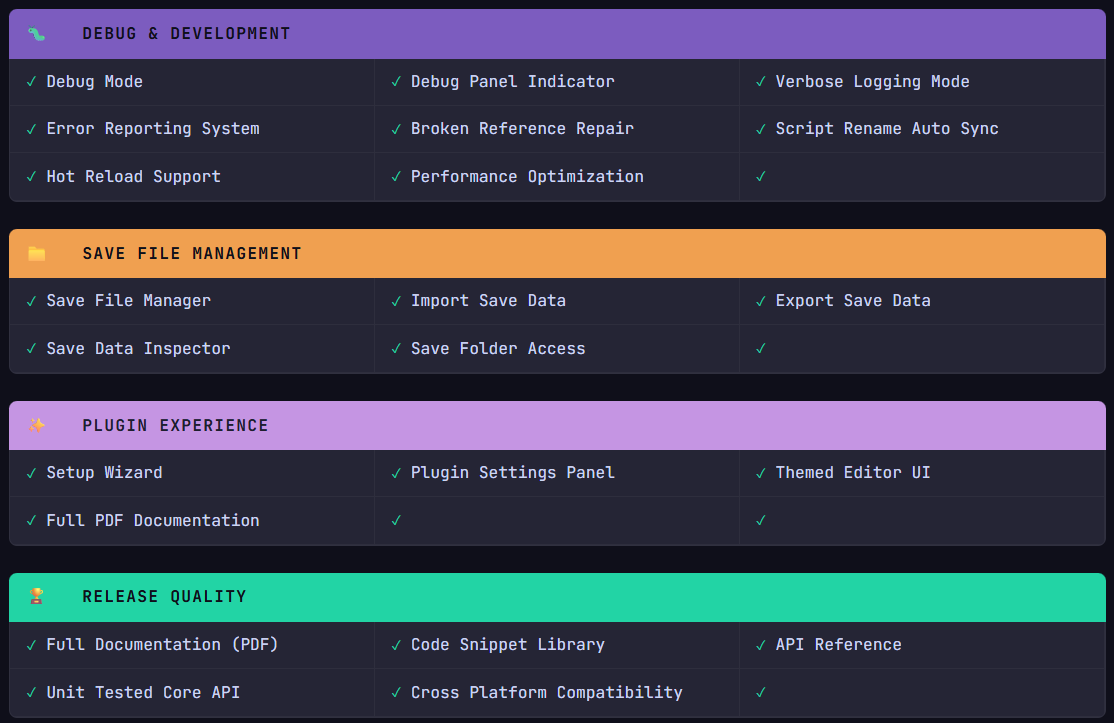Click the Cross Platform Compatibility cell

coord(546,693)
